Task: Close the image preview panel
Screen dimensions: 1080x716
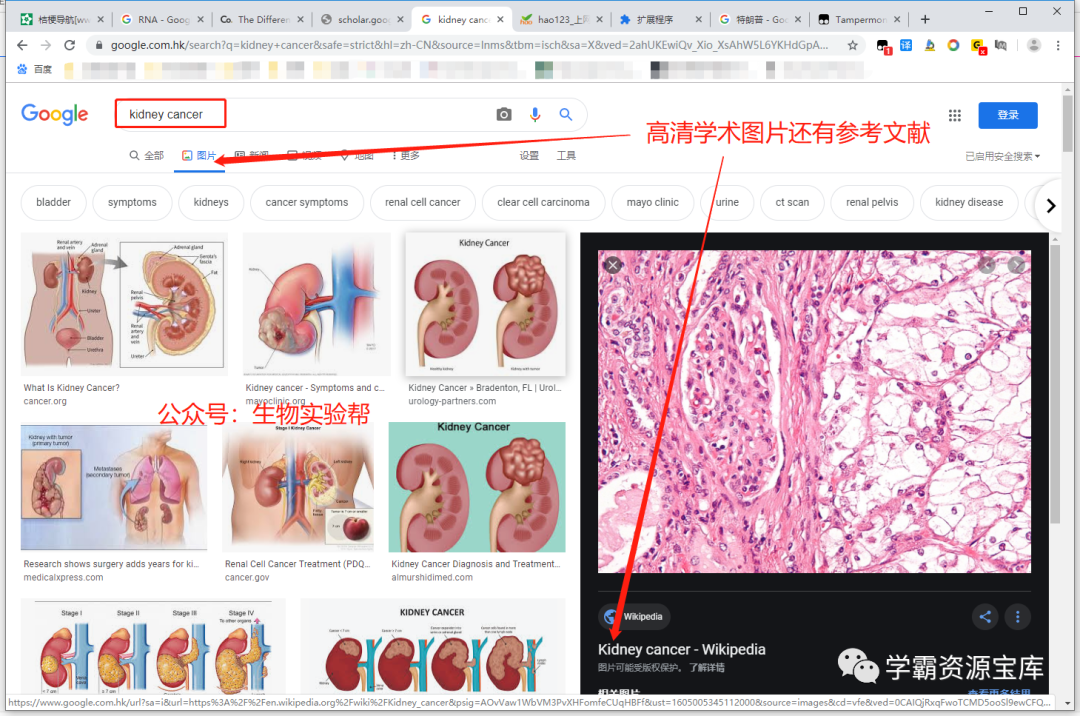Action: 613,265
